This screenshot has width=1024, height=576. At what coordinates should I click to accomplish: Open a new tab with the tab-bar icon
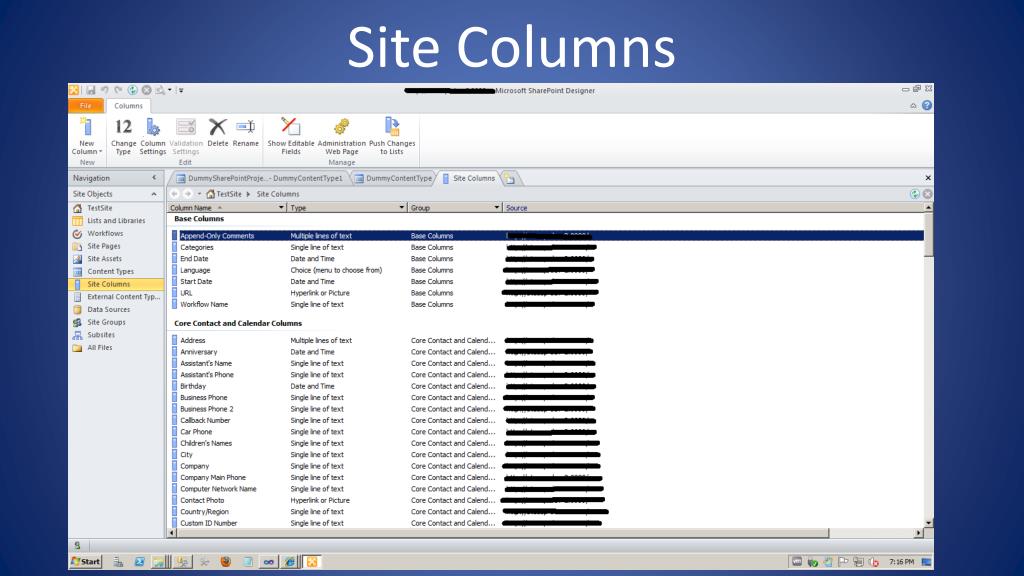[510, 178]
